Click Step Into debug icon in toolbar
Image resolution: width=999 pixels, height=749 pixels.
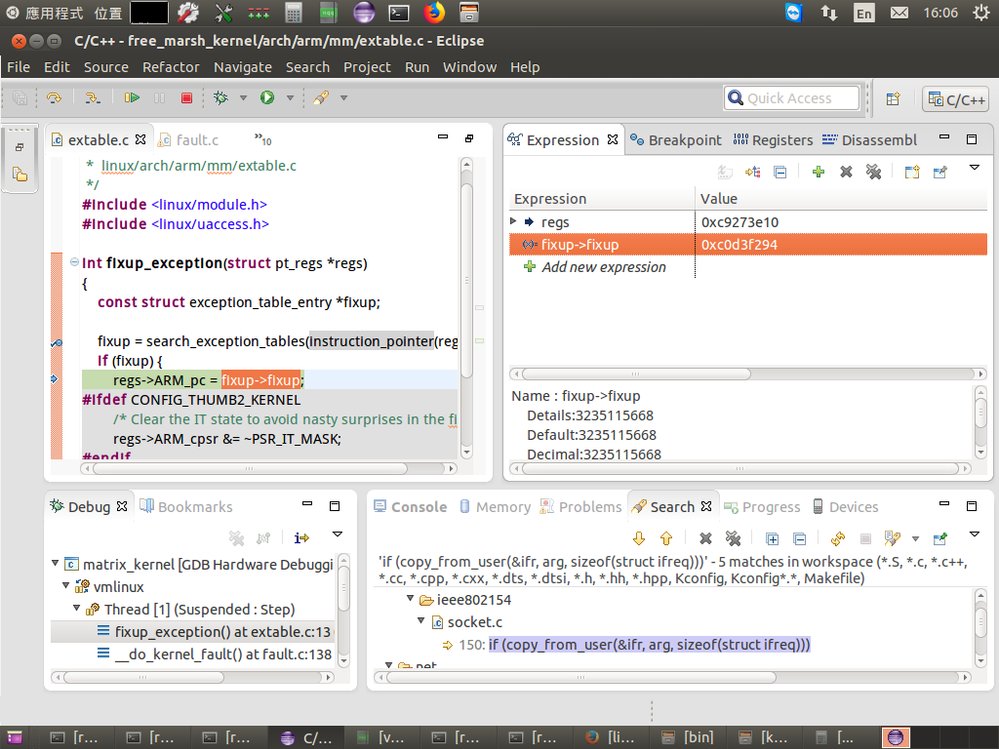(93, 97)
